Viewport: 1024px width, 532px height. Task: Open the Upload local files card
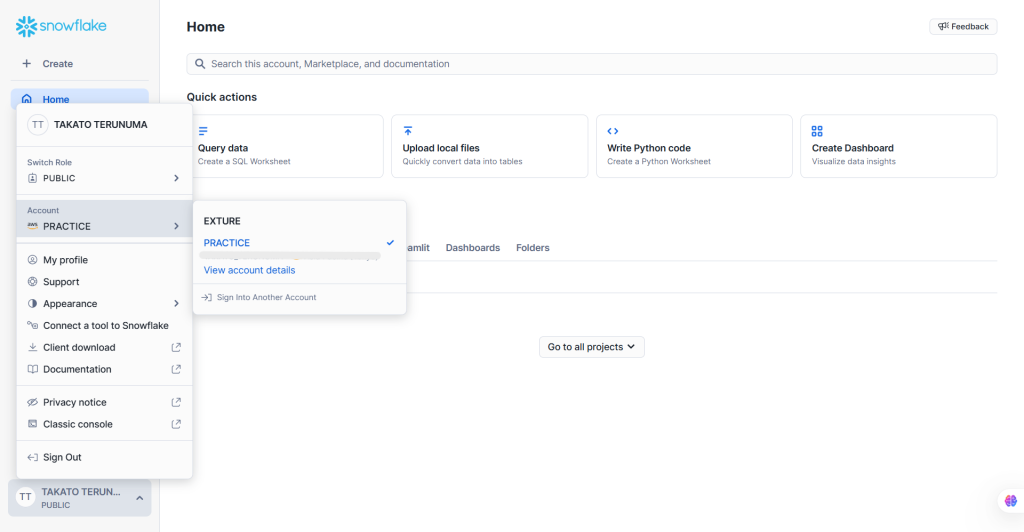tap(490, 146)
